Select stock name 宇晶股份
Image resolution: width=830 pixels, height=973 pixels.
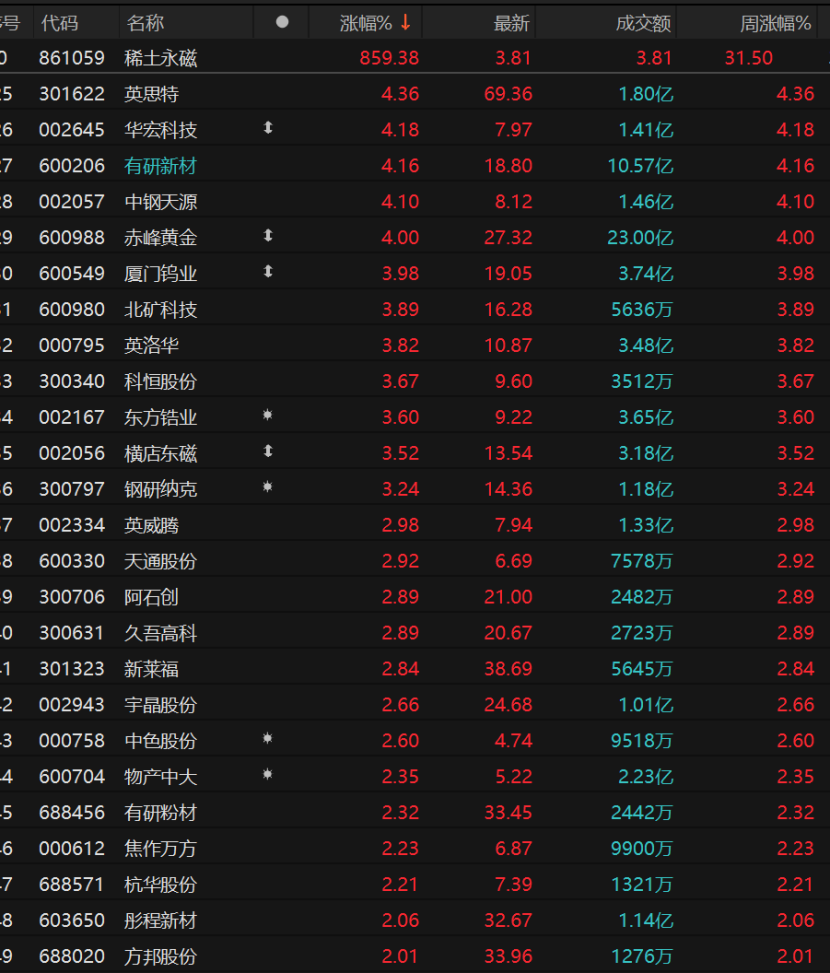click(x=161, y=705)
